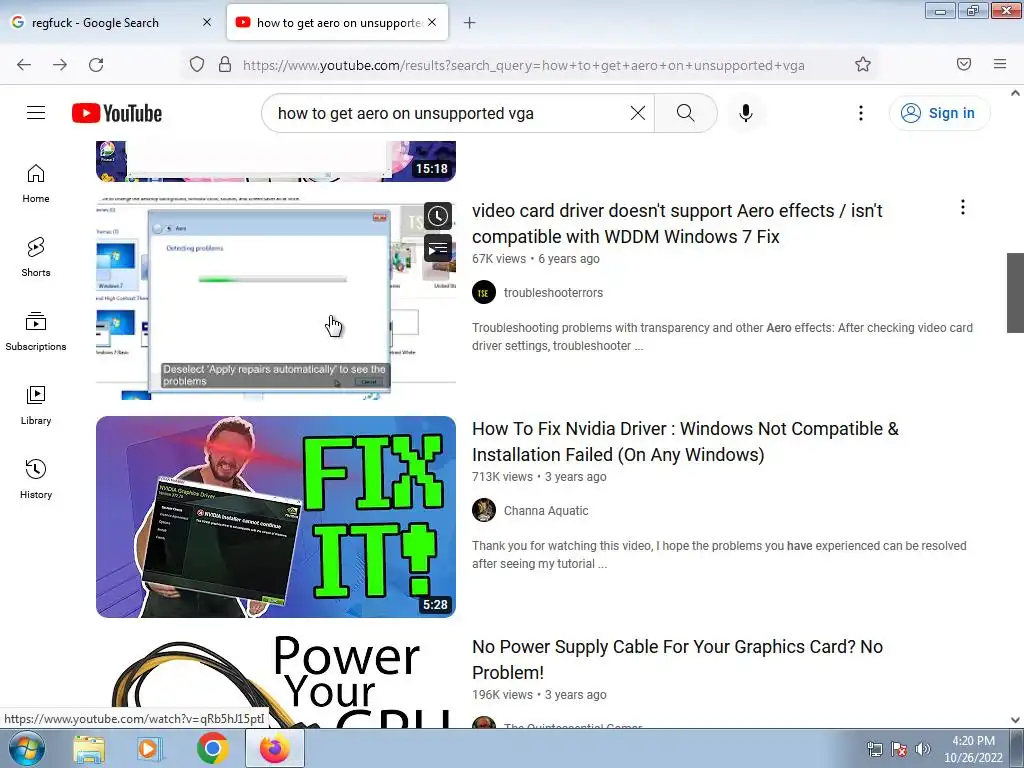Click the Power Your GPU thumbnail

click(276, 681)
